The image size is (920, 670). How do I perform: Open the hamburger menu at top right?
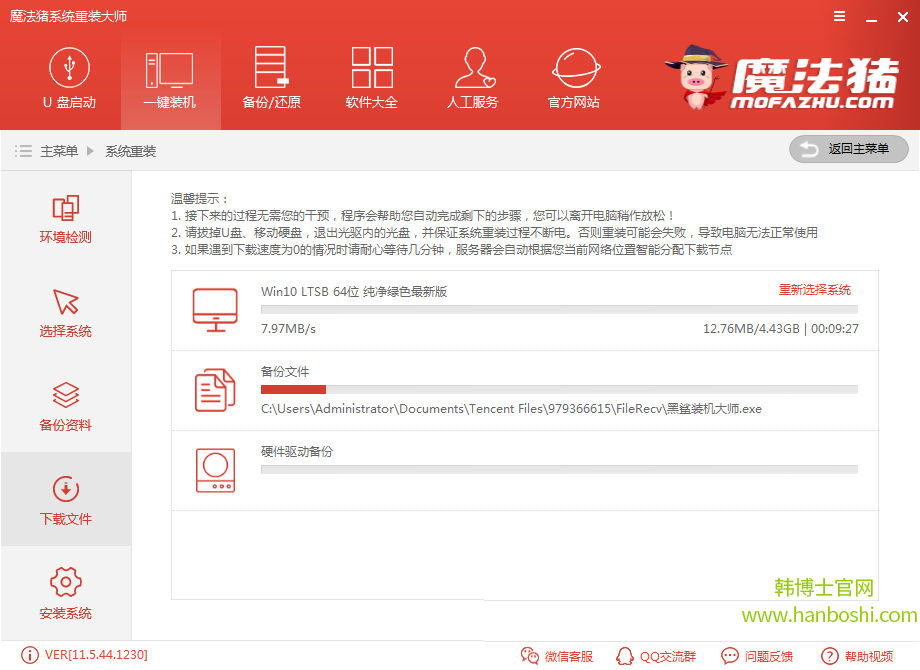point(838,16)
